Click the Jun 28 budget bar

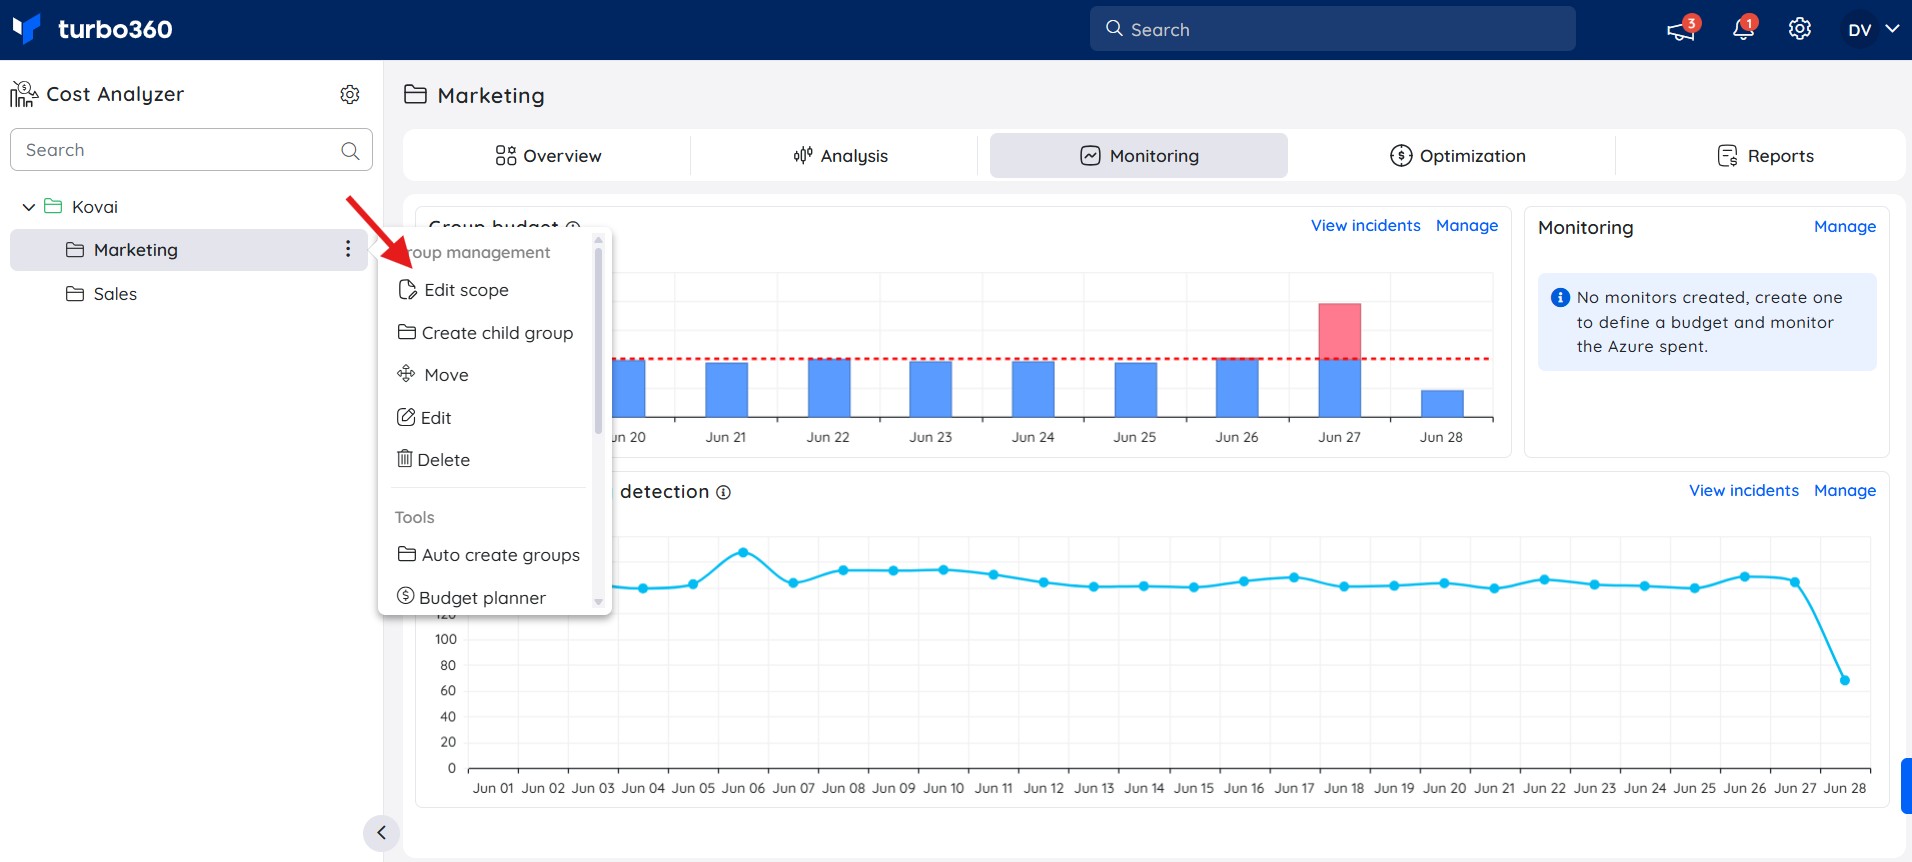pyautogui.click(x=1442, y=403)
